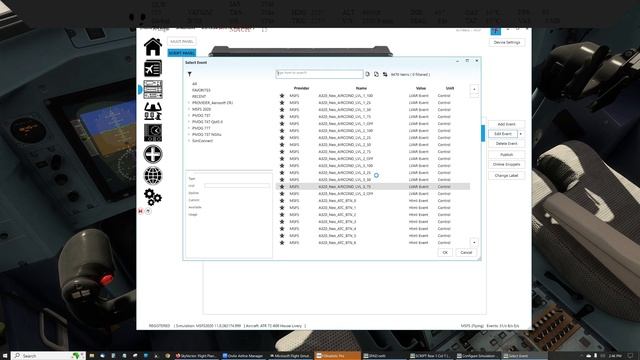Screen dimensions: 640x360
Task: Open the cockpit controls sidebar icon
Action: tap(153, 111)
